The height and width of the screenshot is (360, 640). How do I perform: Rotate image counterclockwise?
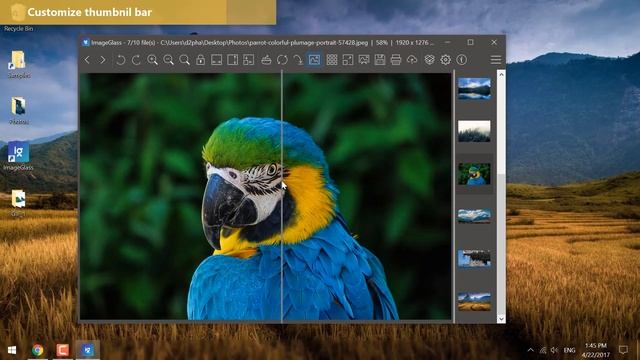point(120,60)
